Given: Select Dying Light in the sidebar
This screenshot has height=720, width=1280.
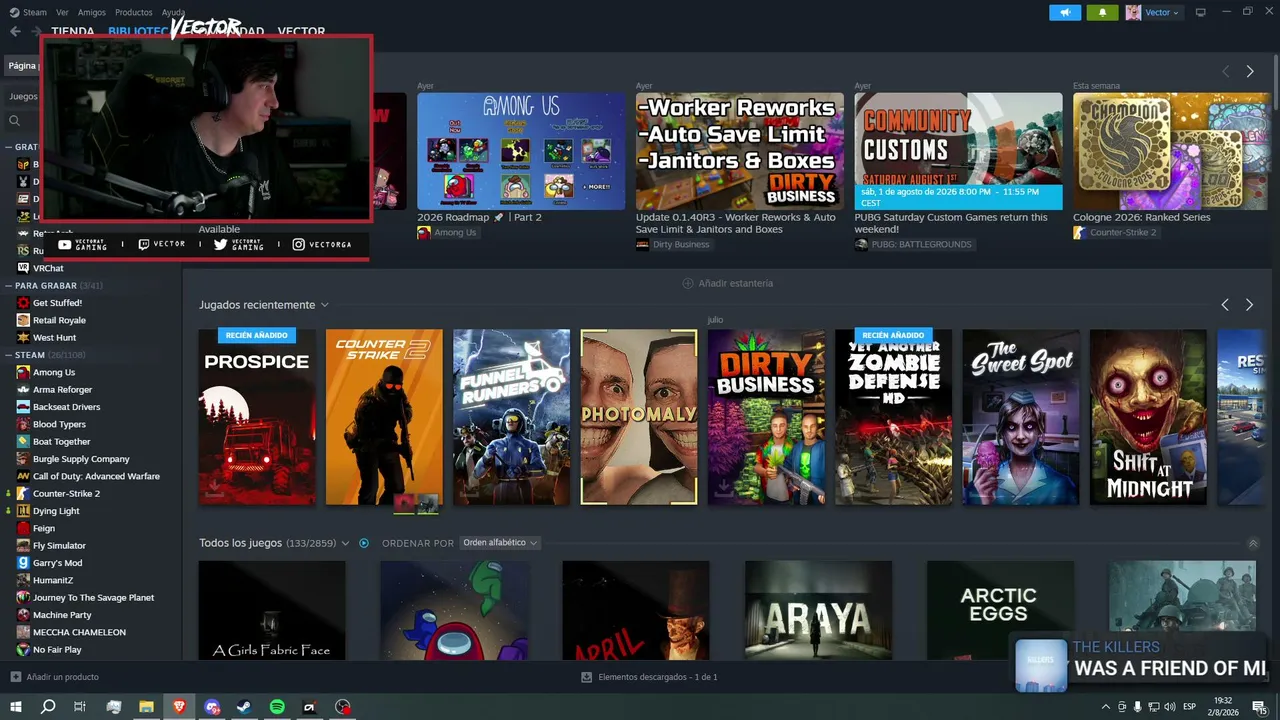Looking at the screenshot, I should click(56, 511).
